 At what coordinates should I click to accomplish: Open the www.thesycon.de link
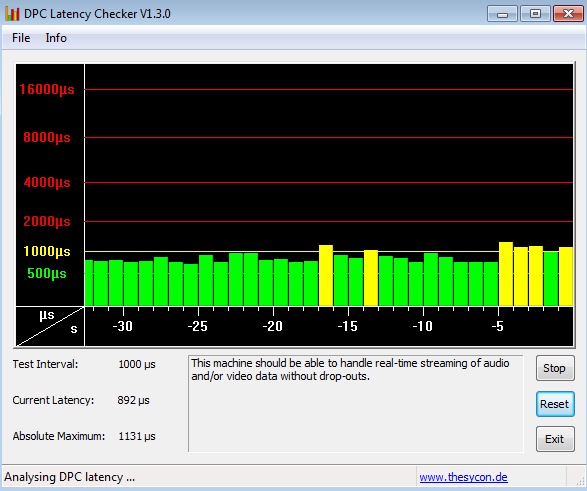point(463,477)
